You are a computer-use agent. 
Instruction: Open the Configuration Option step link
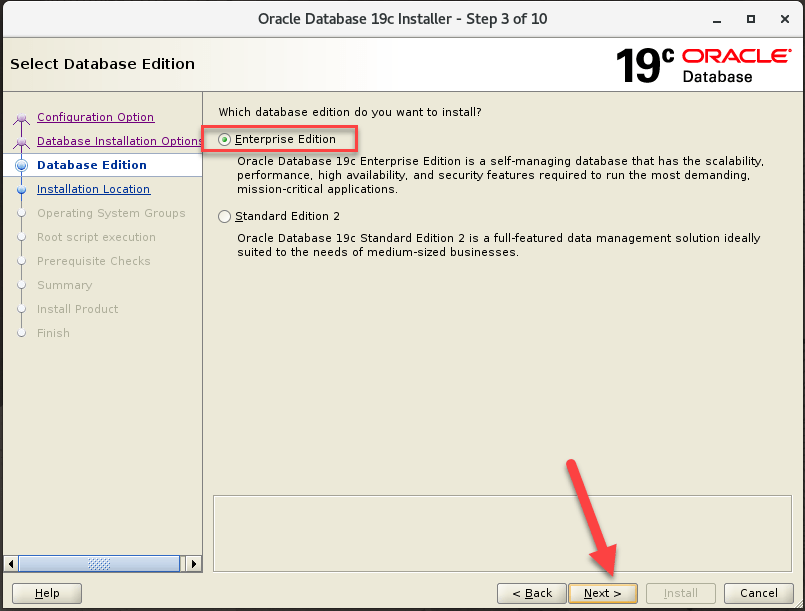95,117
